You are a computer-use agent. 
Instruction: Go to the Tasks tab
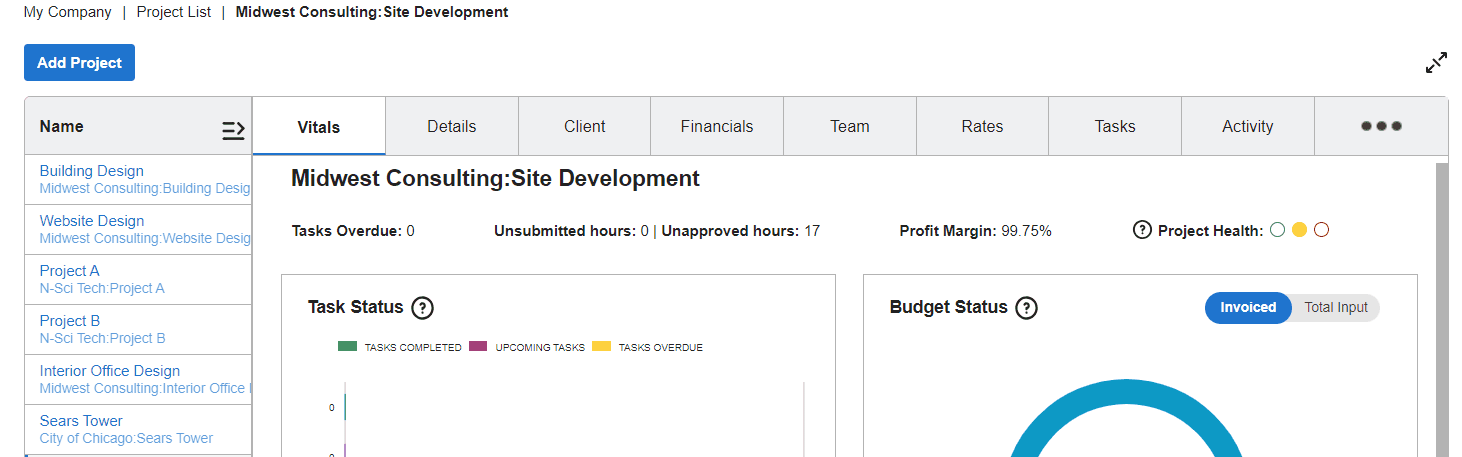click(1114, 127)
